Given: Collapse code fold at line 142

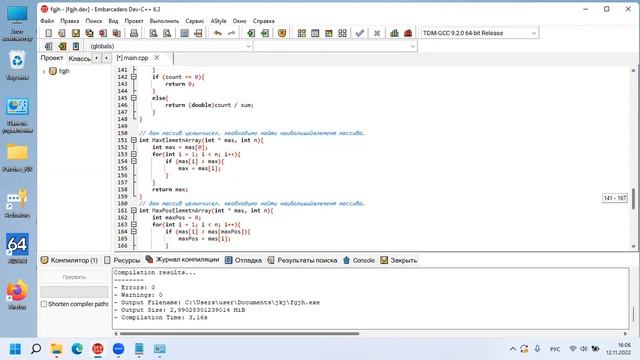Looking at the screenshot, I should (x=133, y=77).
